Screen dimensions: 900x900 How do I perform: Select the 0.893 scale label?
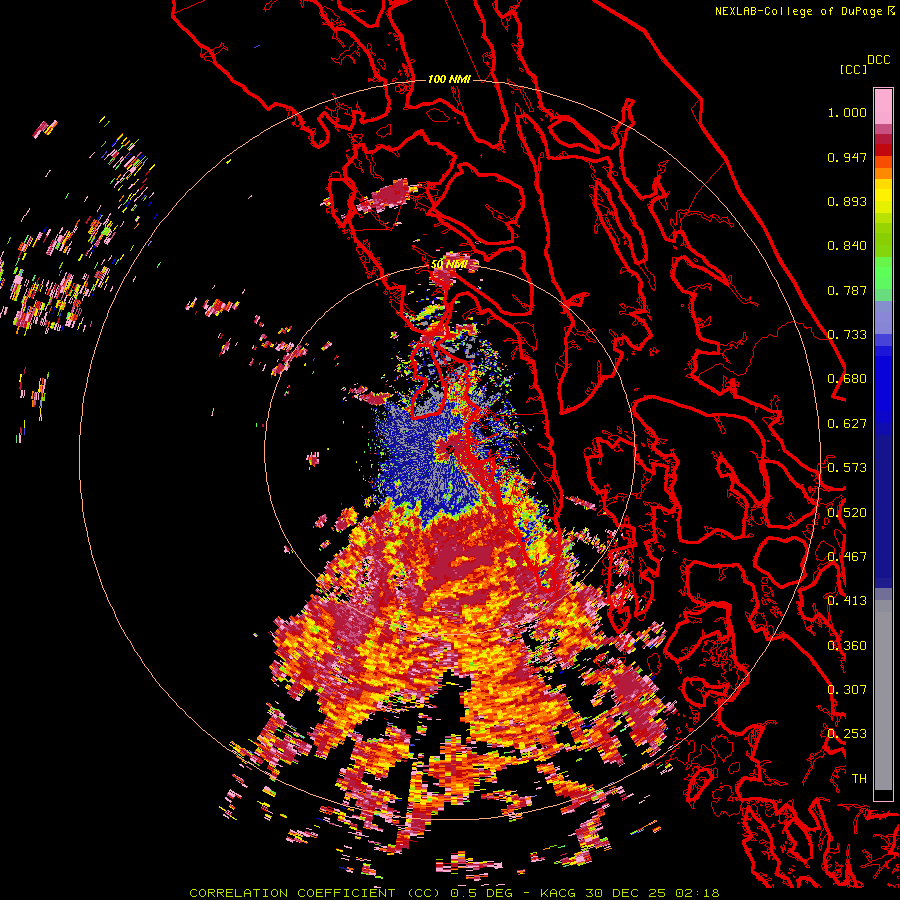click(x=847, y=201)
